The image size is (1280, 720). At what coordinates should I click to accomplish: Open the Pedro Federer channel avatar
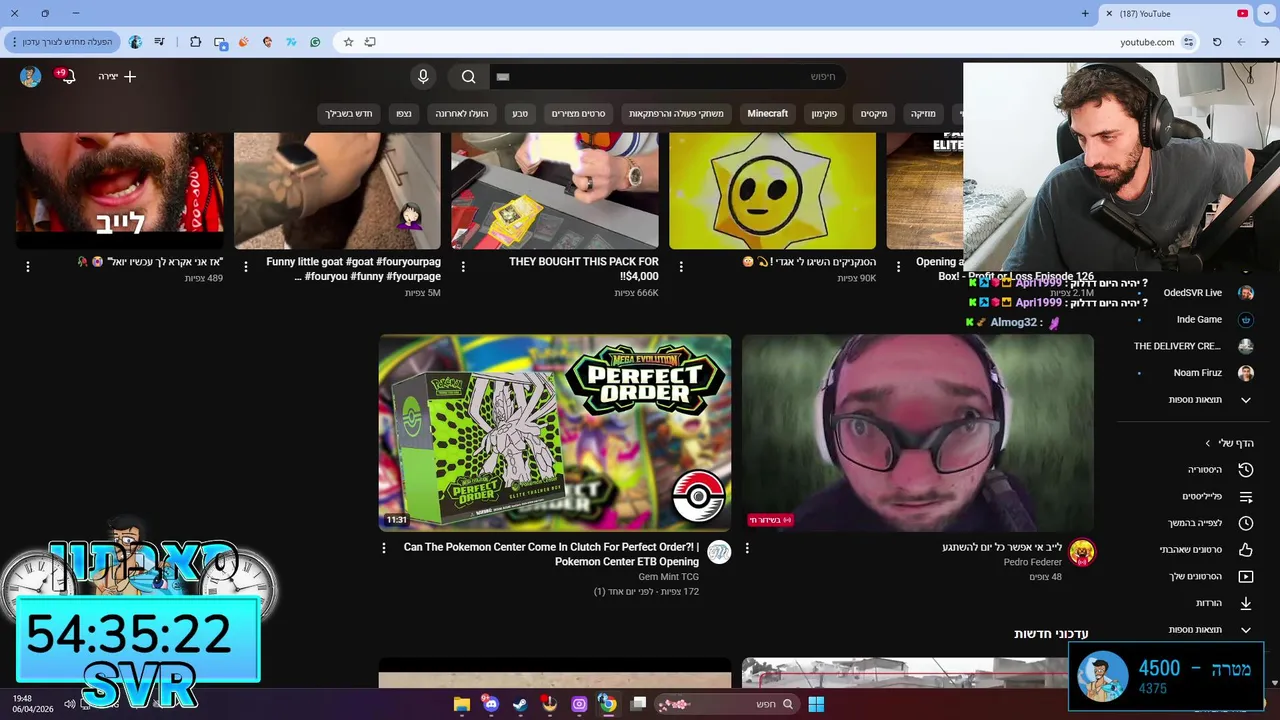coord(1081,552)
